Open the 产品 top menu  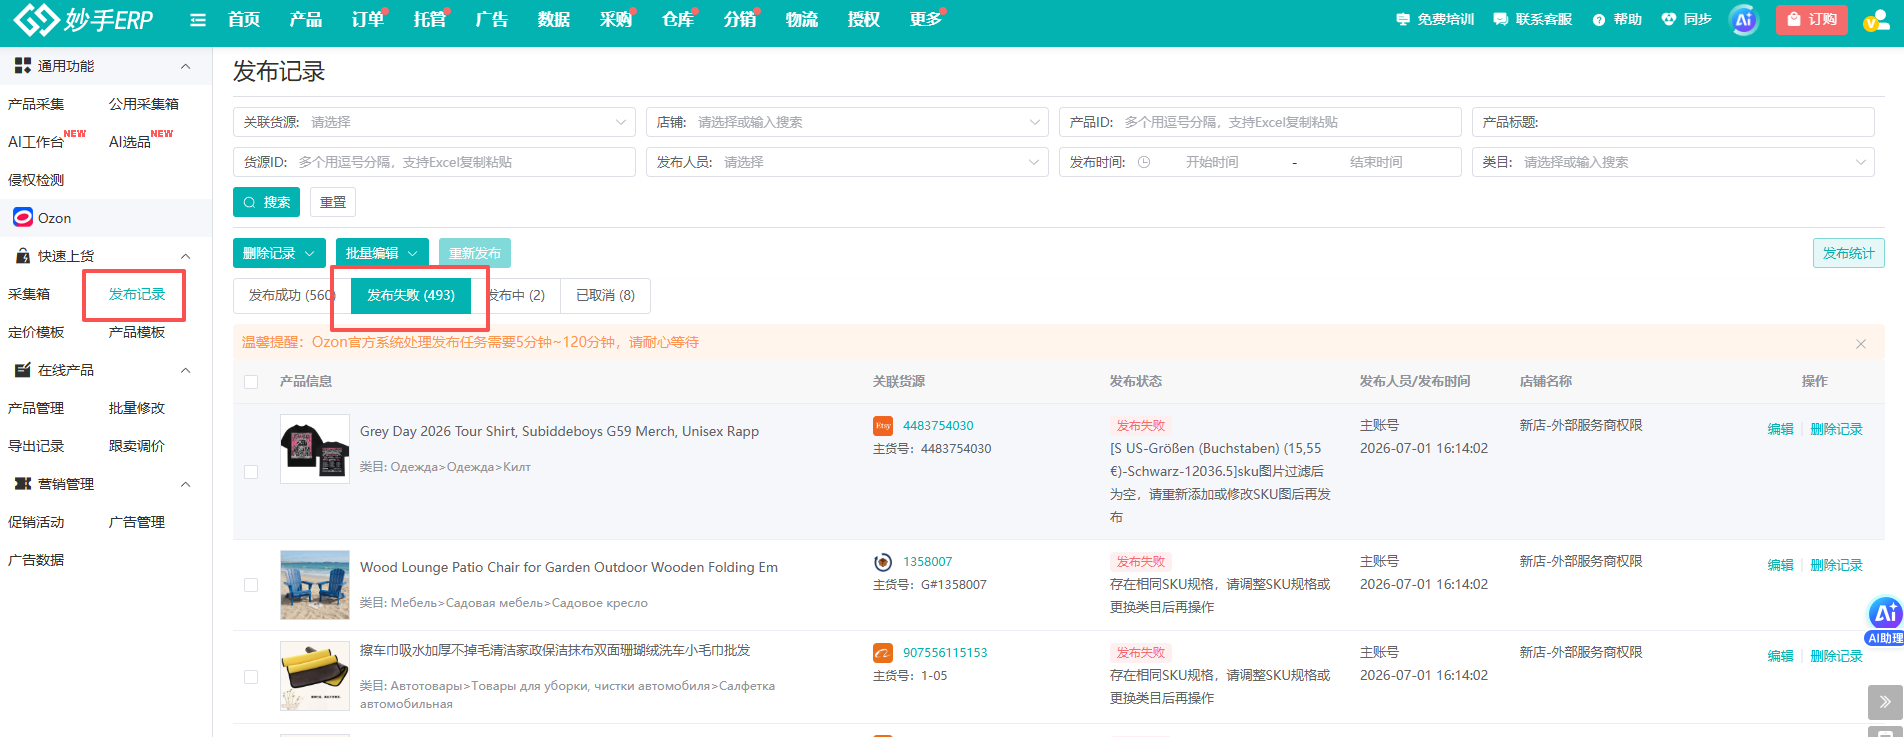tap(306, 19)
